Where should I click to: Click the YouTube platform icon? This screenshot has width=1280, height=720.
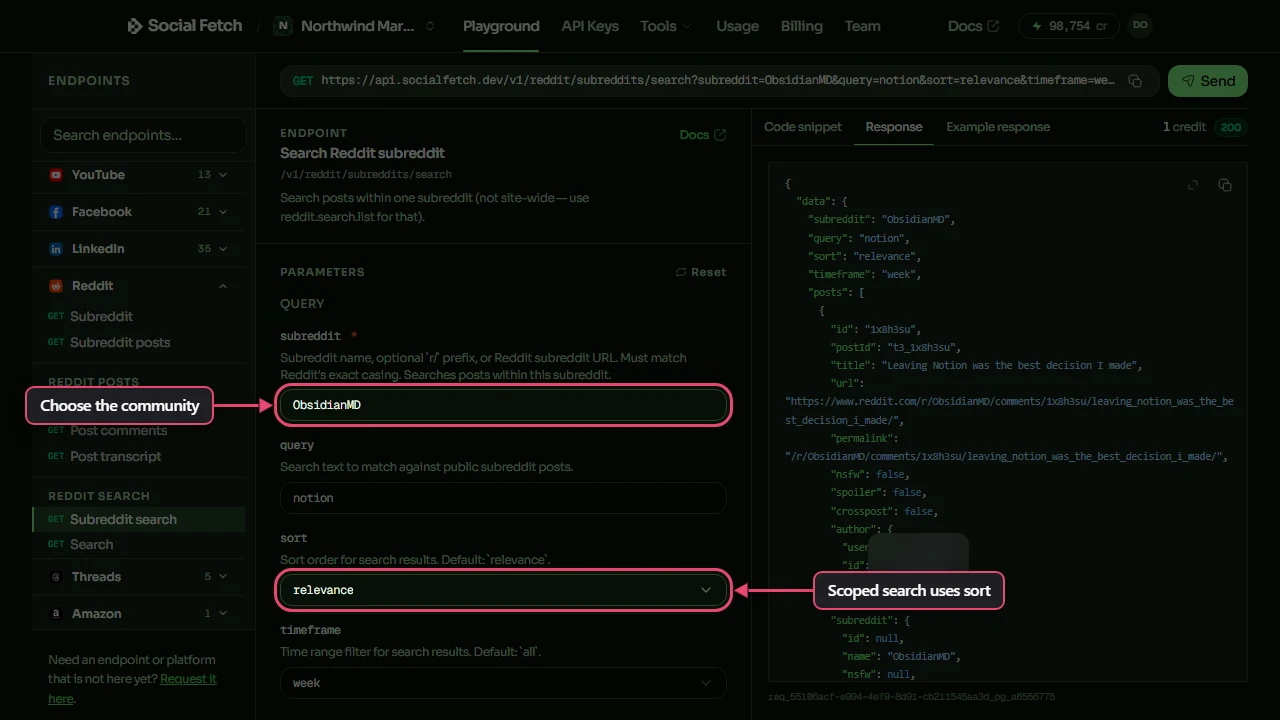click(56, 175)
